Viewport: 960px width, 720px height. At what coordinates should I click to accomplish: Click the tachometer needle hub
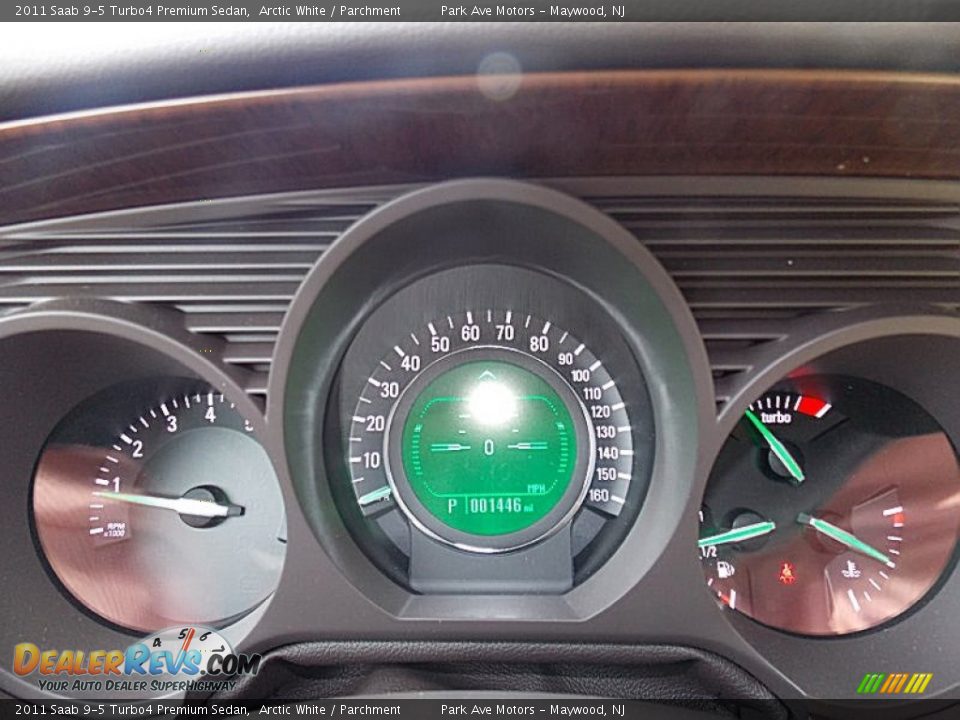coord(205,506)
